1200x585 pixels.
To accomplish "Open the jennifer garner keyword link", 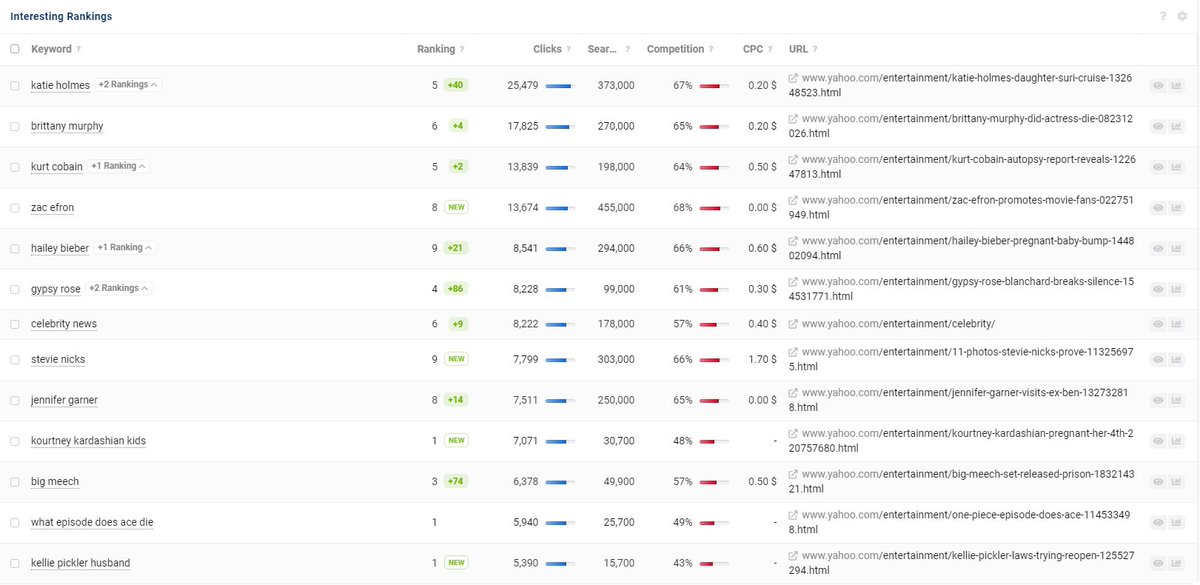I will click(x=64, y=400).
